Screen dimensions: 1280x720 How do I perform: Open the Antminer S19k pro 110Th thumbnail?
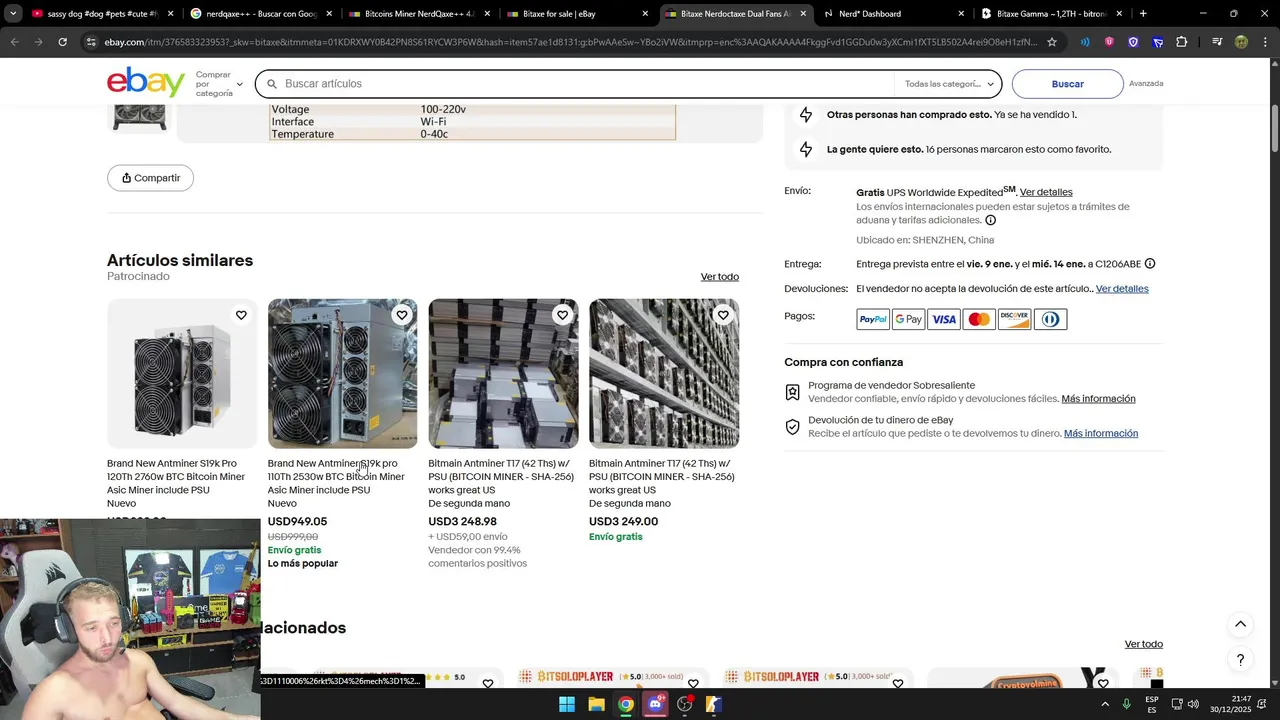(x=342, y=373)
